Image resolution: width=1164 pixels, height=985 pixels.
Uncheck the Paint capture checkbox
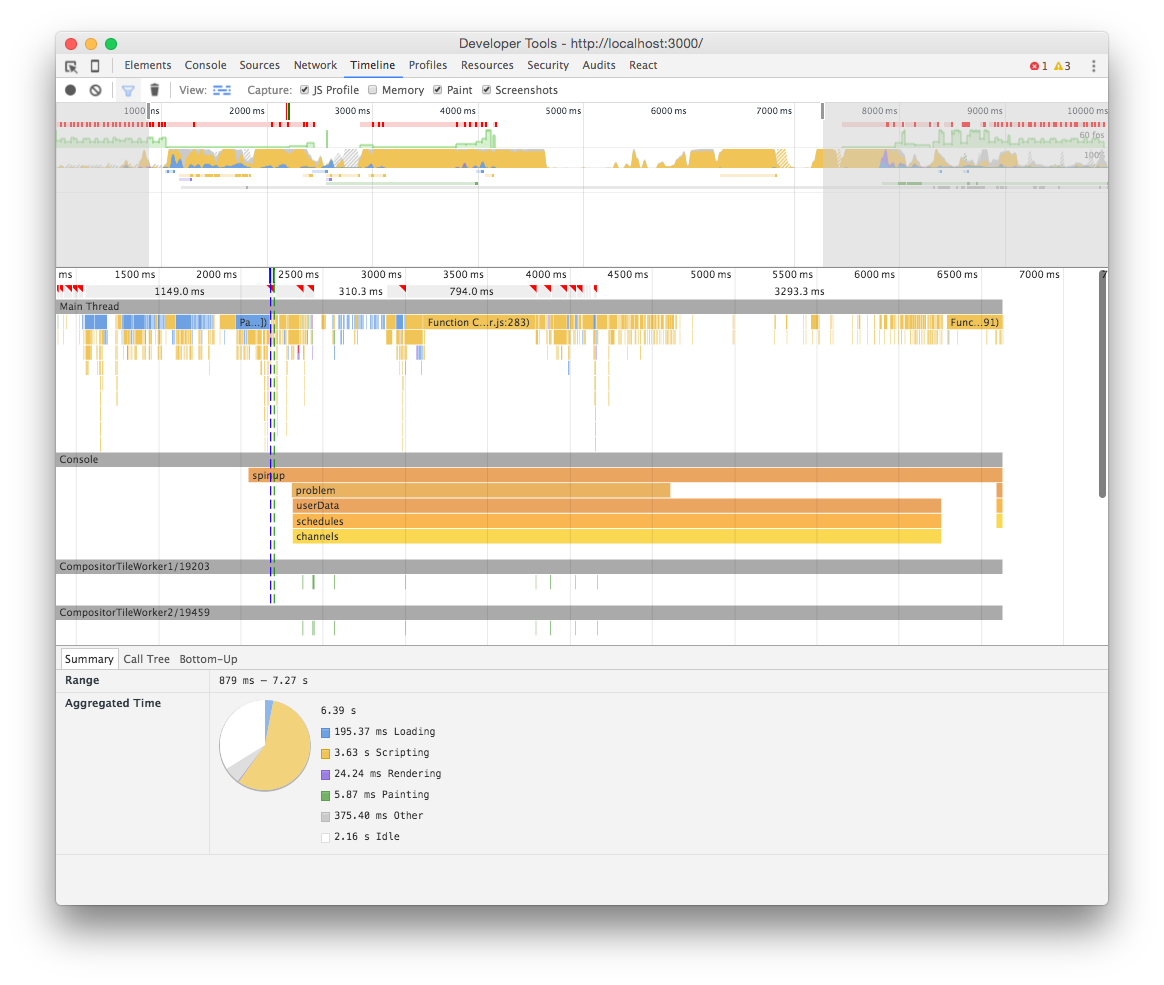point(438,90)
